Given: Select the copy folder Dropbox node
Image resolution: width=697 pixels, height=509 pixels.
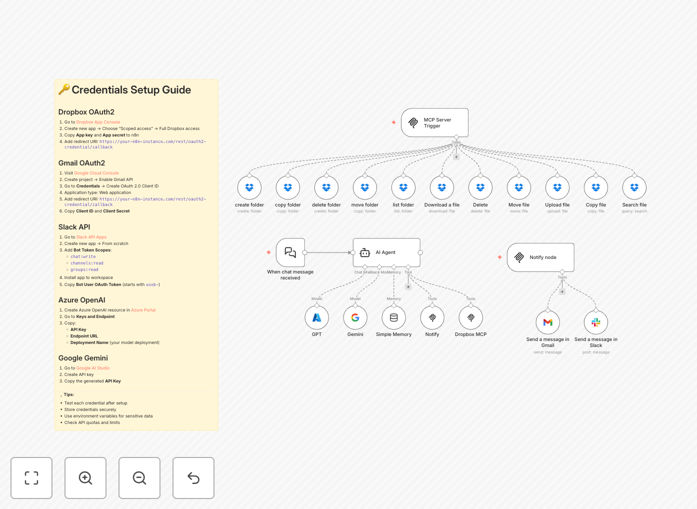Looking at the screenshot, I should click(x=288, y=188).
